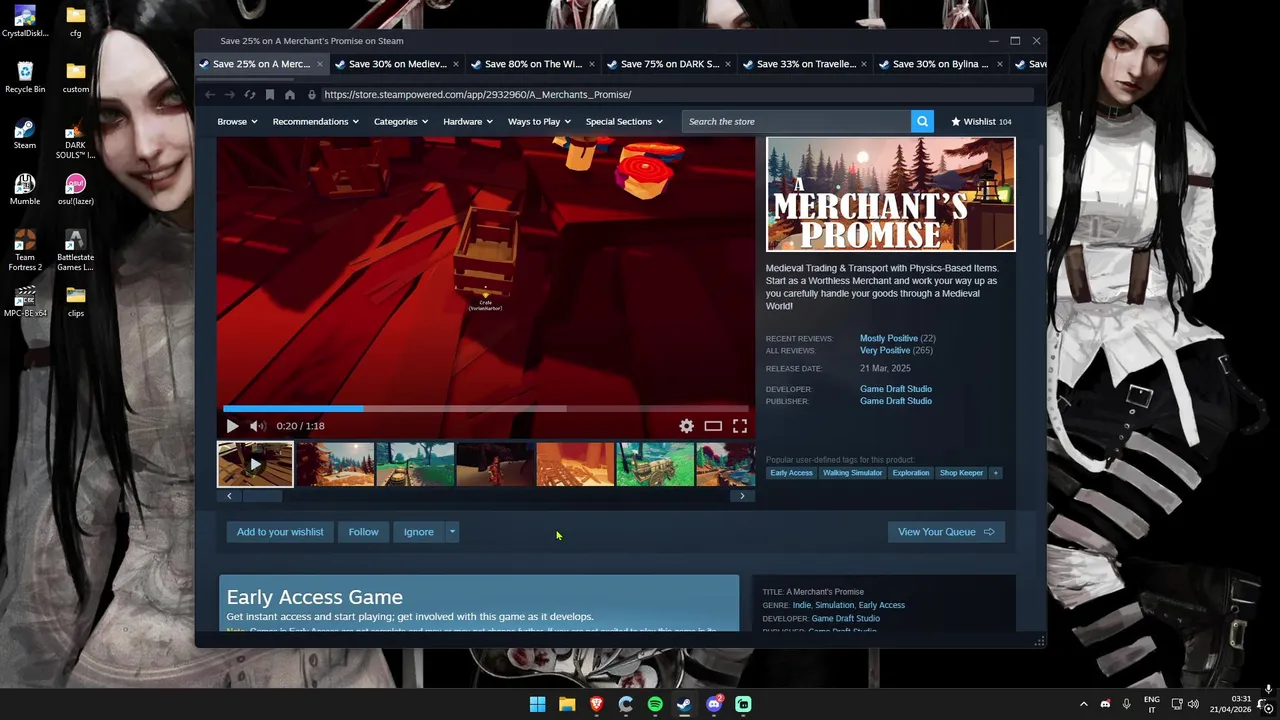
Task: Open Brave browser from taskbar
Action: tap(596, 704)
